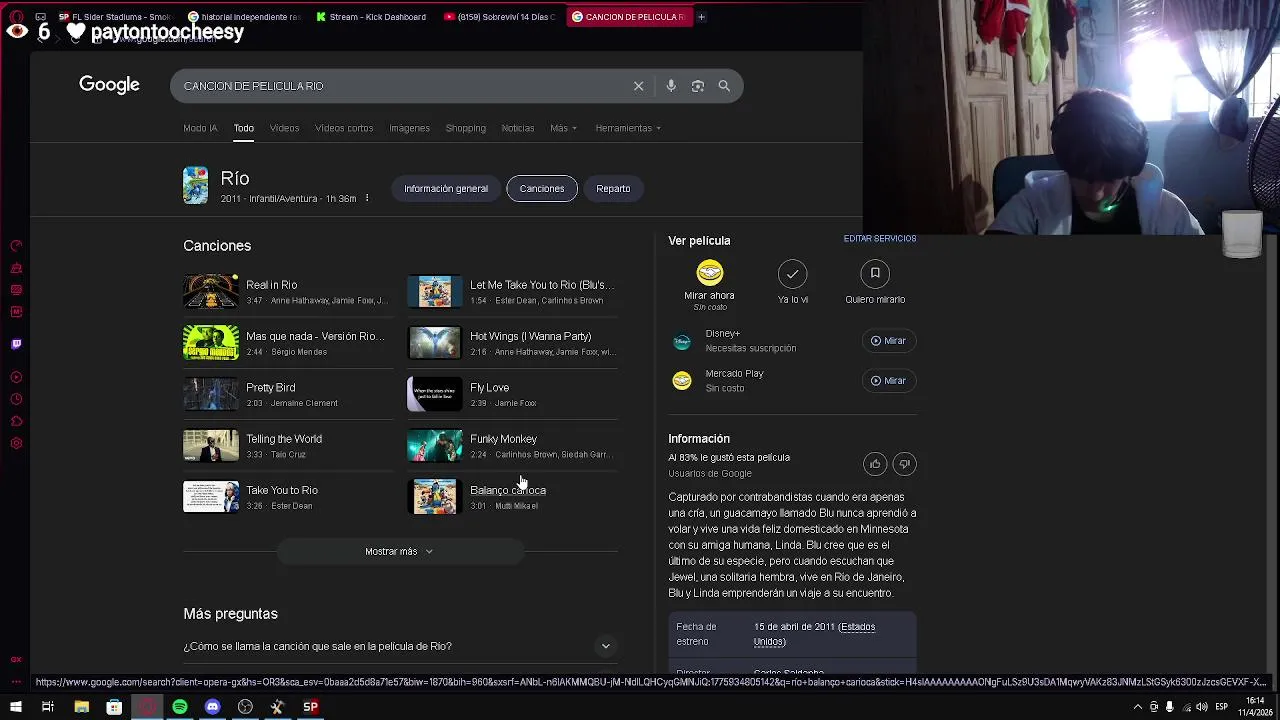Screen dimensions: 1280x720
Task: Open Spotify from taskbar
Action: [180, 707]
